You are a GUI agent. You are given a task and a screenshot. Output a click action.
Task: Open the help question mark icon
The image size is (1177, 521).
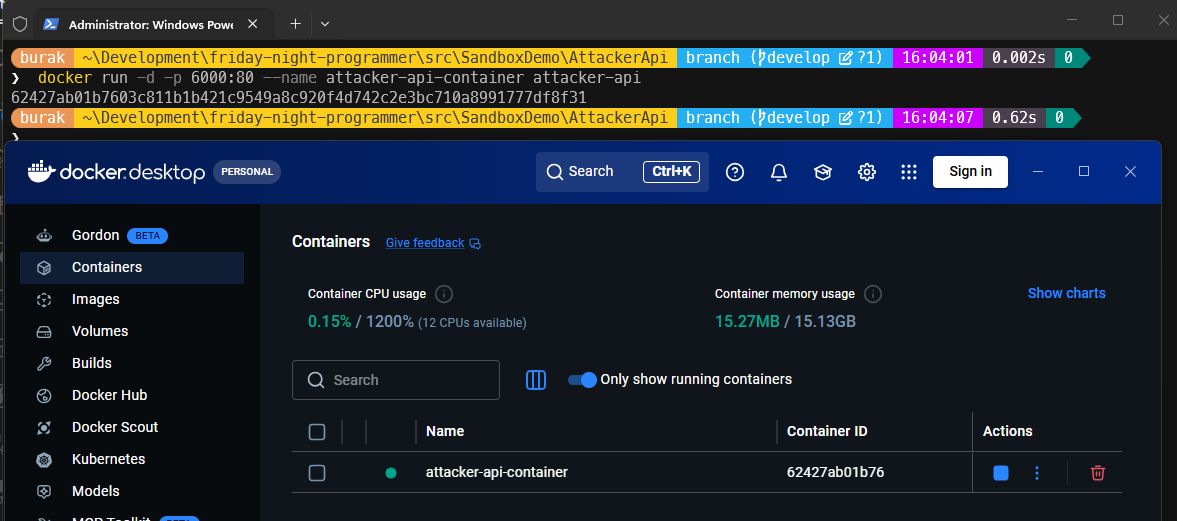pyautogui.click(x=735, y=172)
